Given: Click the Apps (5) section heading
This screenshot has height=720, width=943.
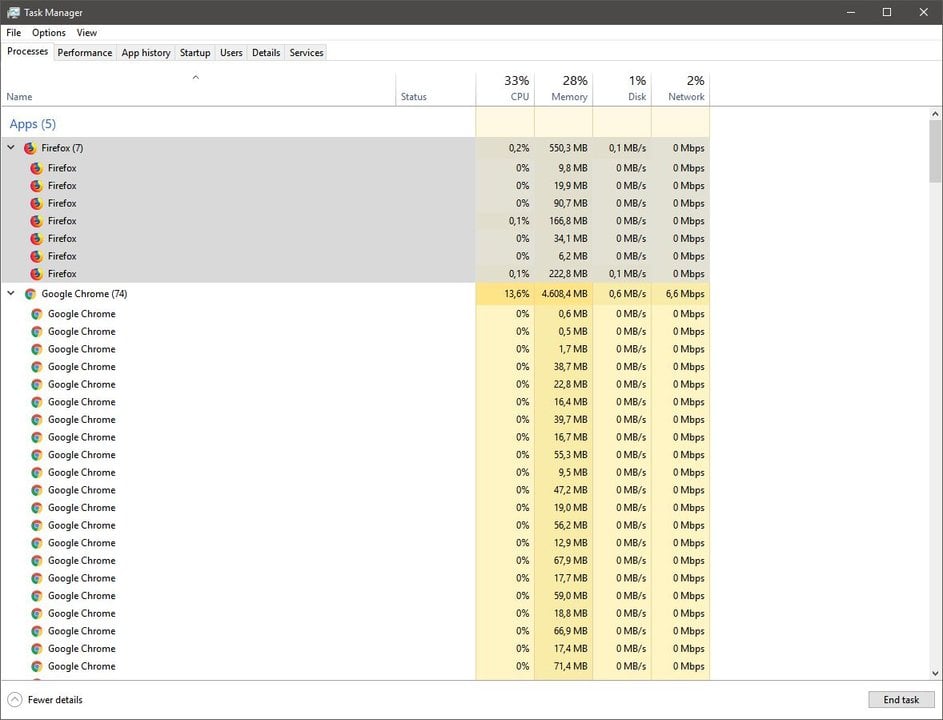Looking at the screenshot, I should coord(32,124).
